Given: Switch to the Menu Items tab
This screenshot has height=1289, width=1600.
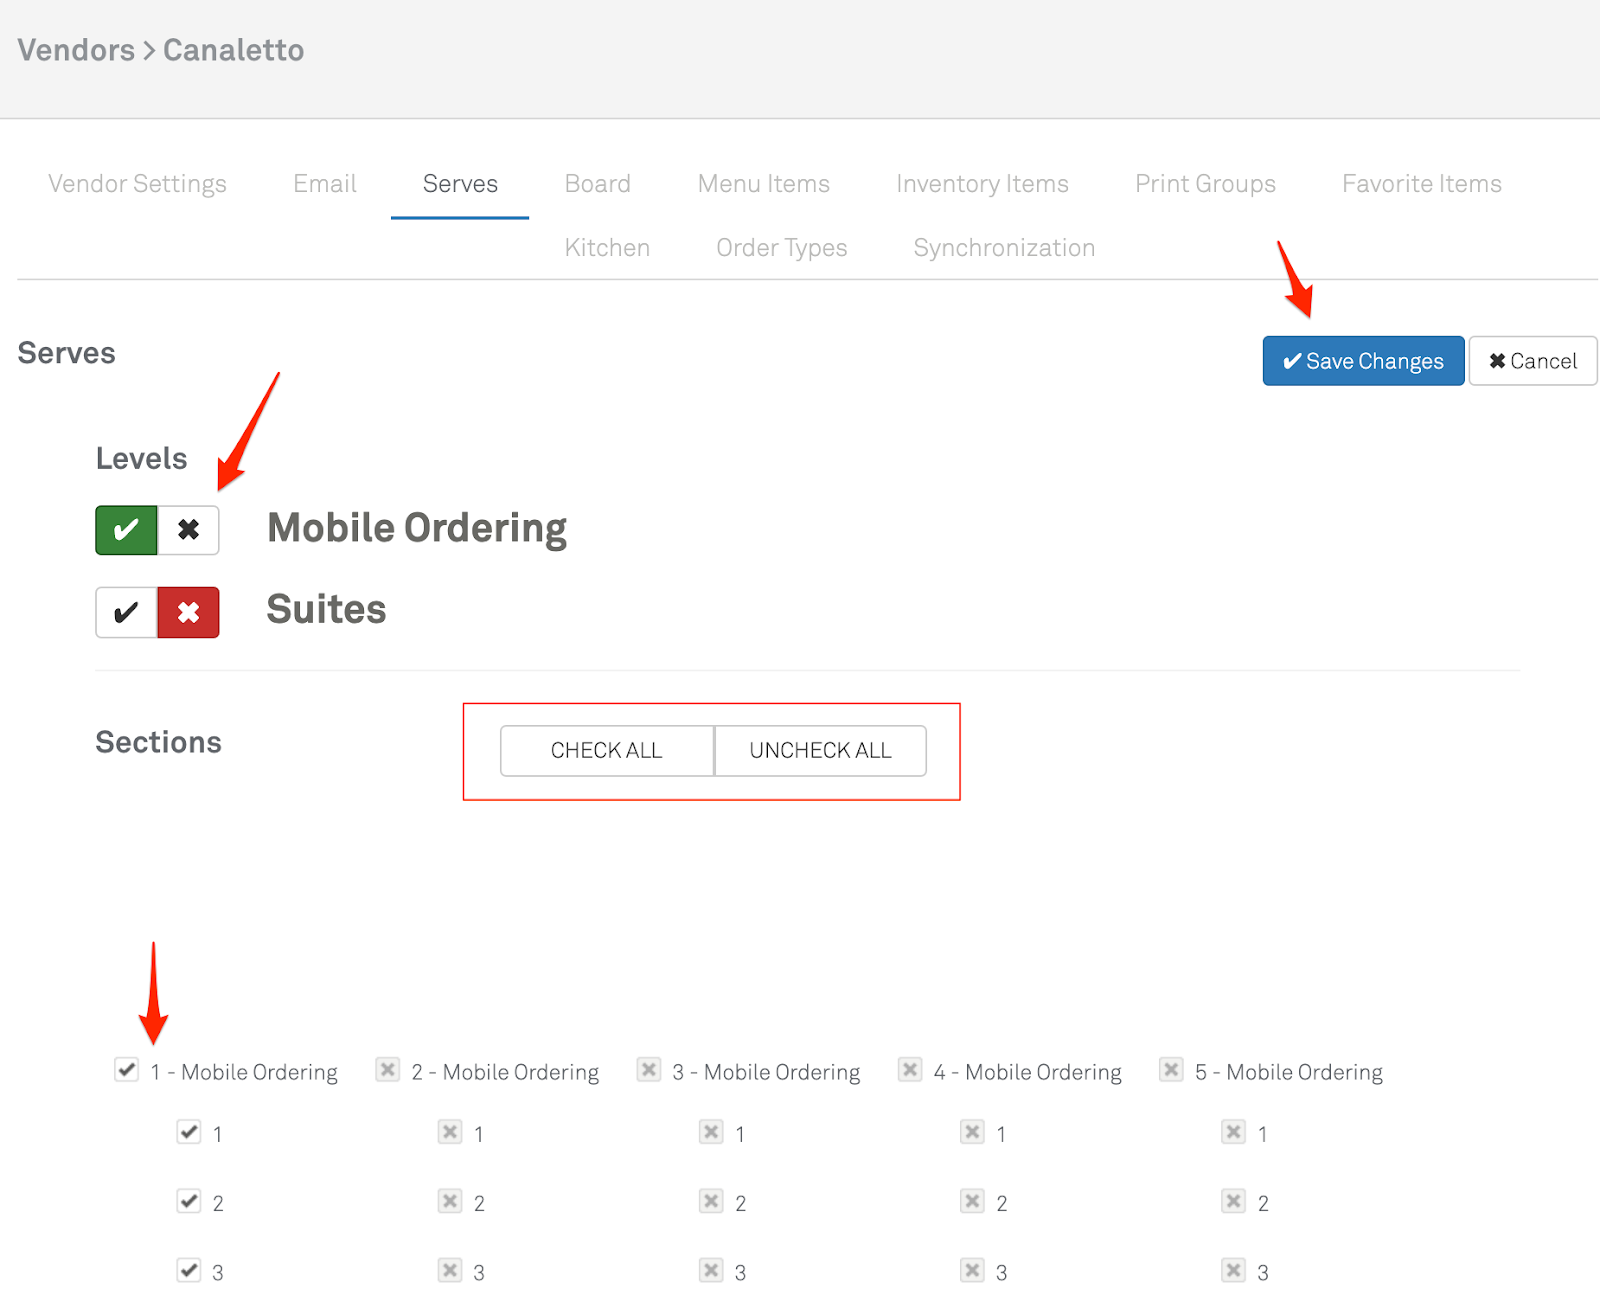Looking at the screenshot, I should (763, 184).
